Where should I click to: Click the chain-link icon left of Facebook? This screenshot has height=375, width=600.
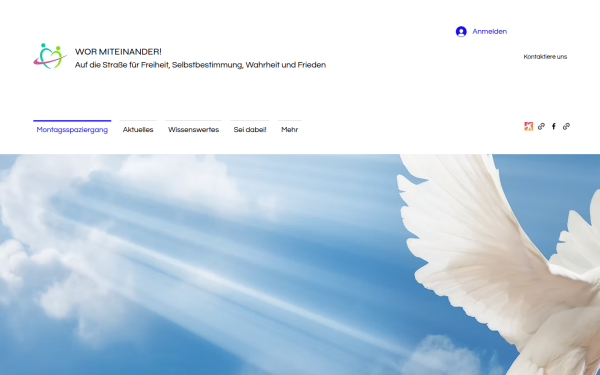[541, 126]
